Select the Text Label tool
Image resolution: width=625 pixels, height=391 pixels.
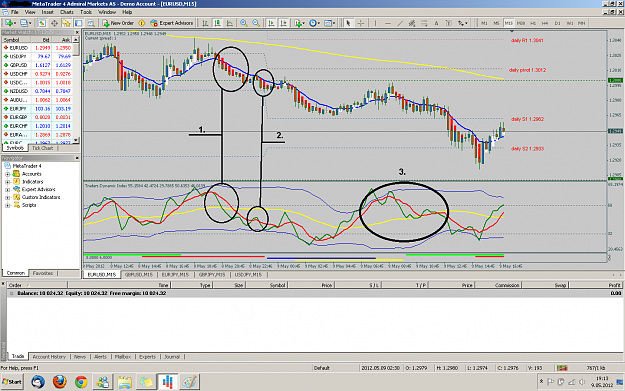[449, 23]
